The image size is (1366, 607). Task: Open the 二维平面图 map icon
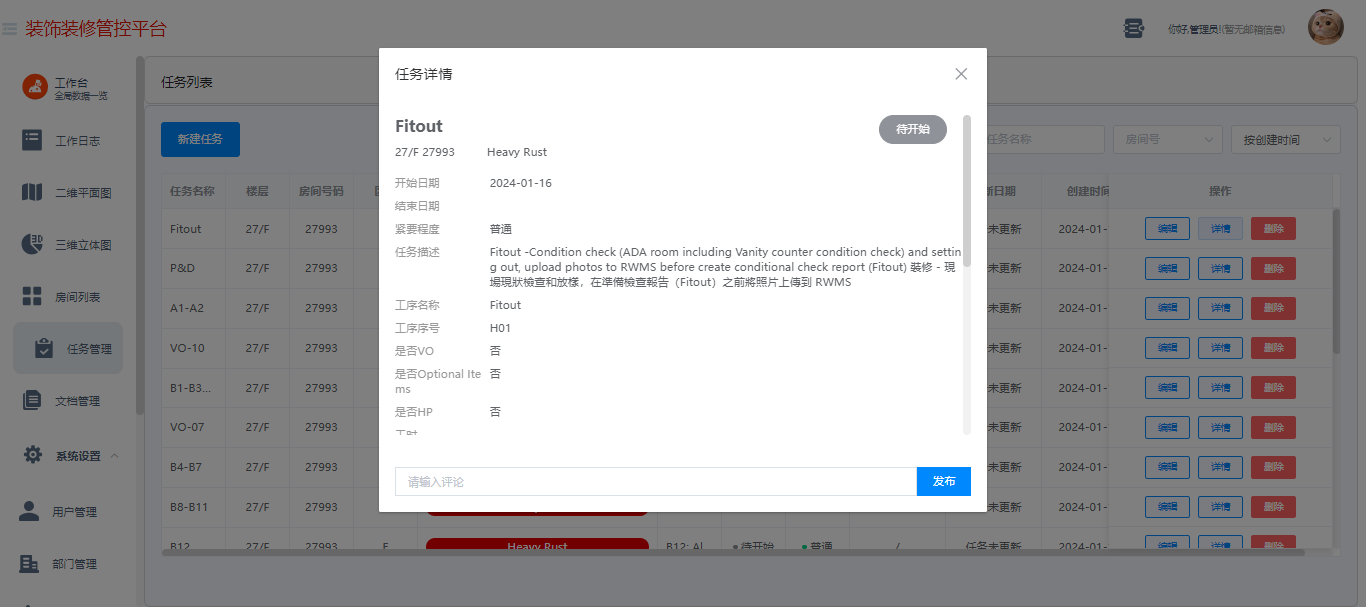point(32,192)
